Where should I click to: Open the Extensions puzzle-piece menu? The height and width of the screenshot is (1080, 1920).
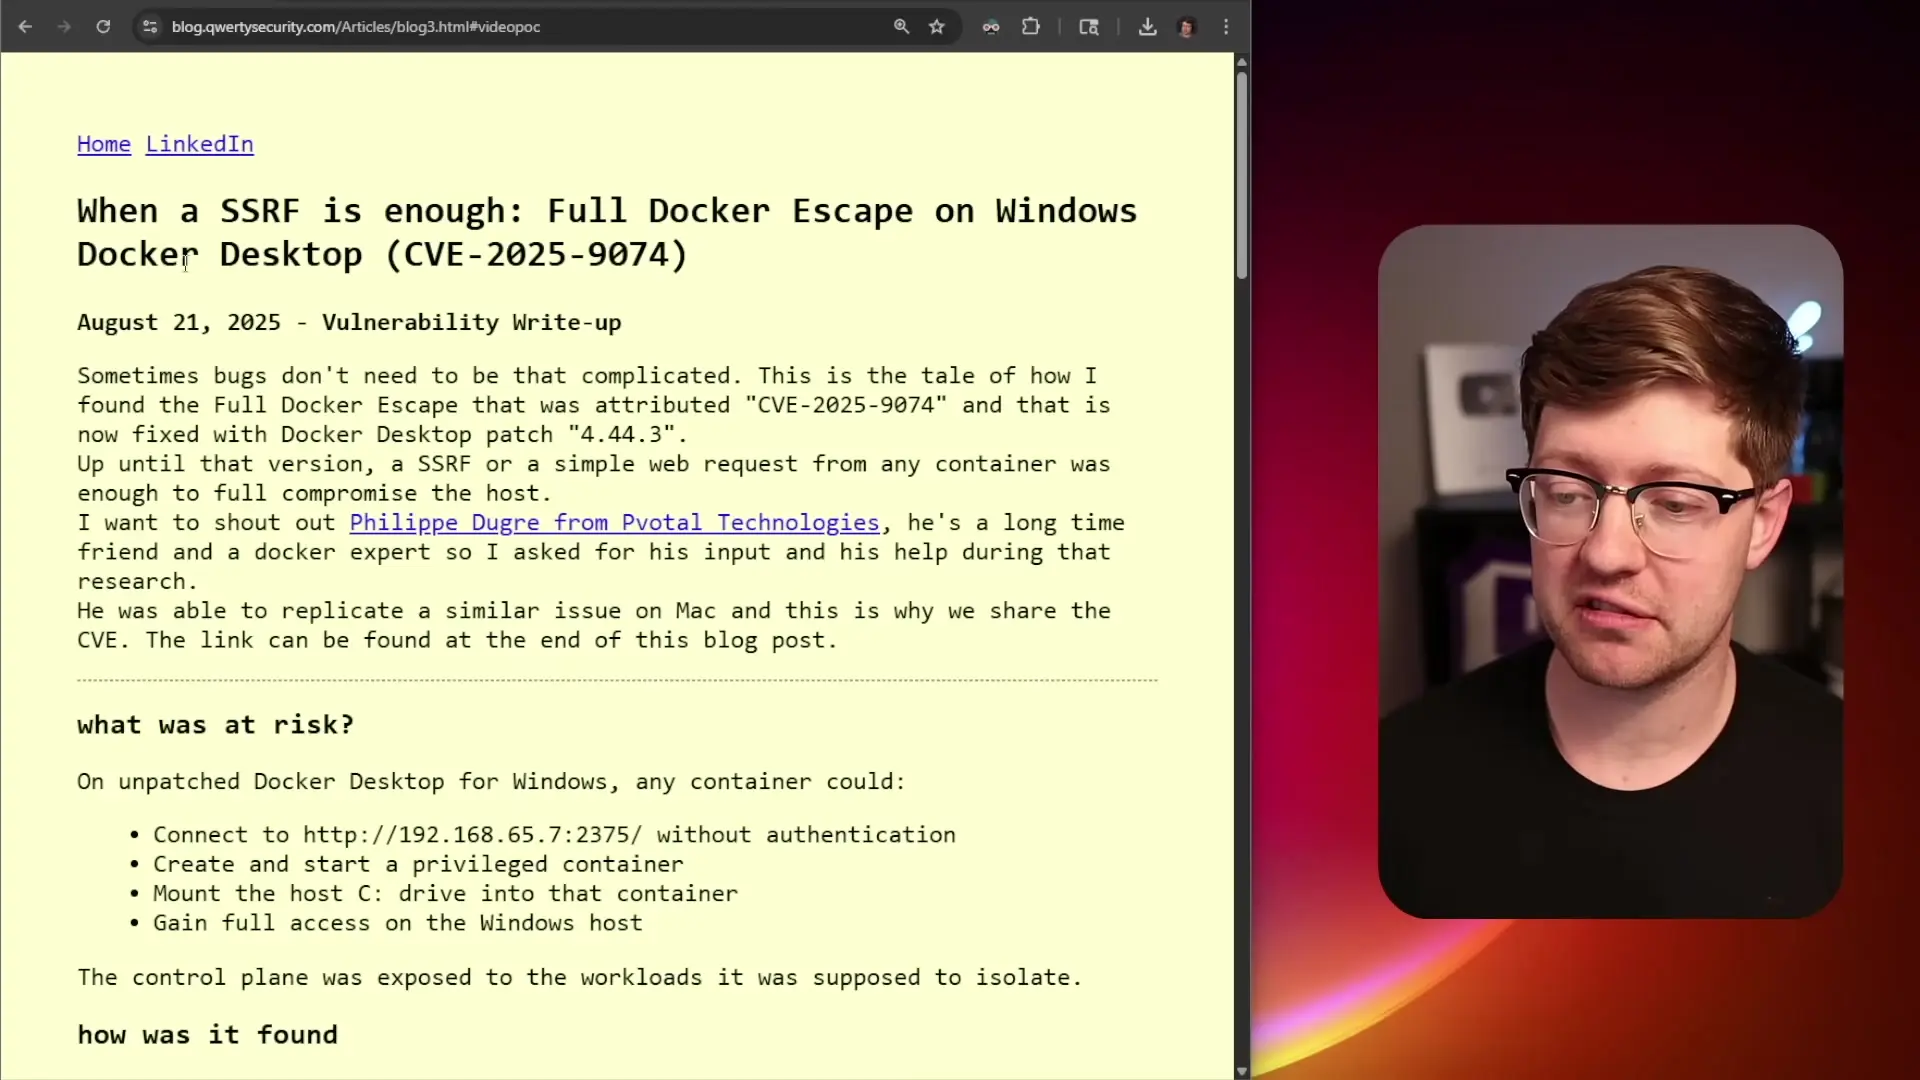1031,27
